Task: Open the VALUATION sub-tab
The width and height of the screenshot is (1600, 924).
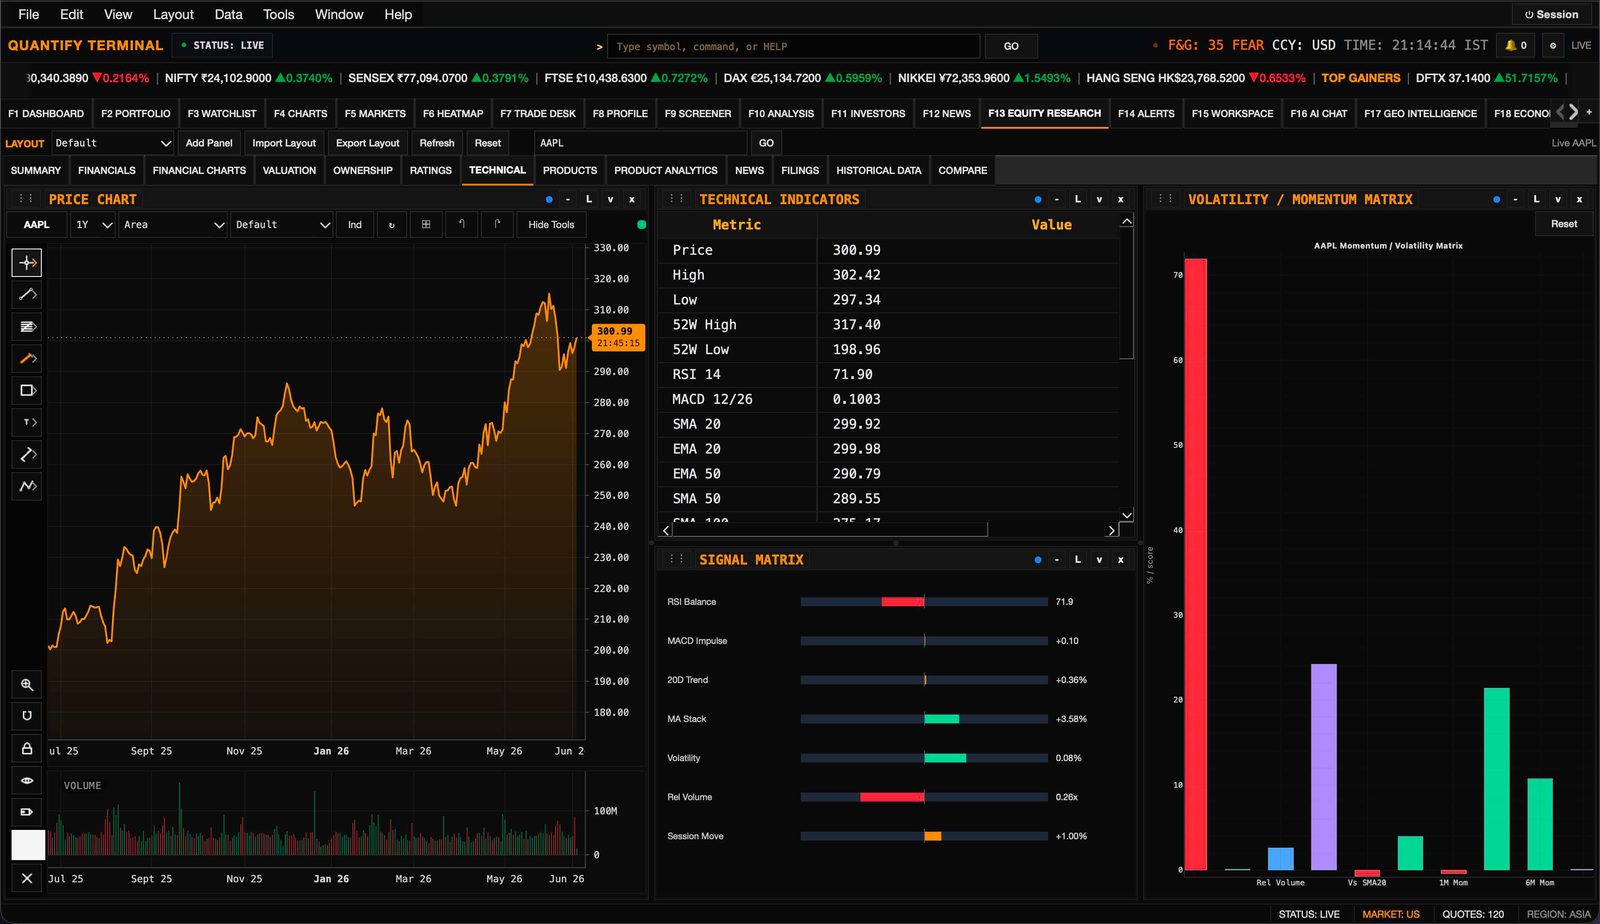Action: (x=289, y=170)
